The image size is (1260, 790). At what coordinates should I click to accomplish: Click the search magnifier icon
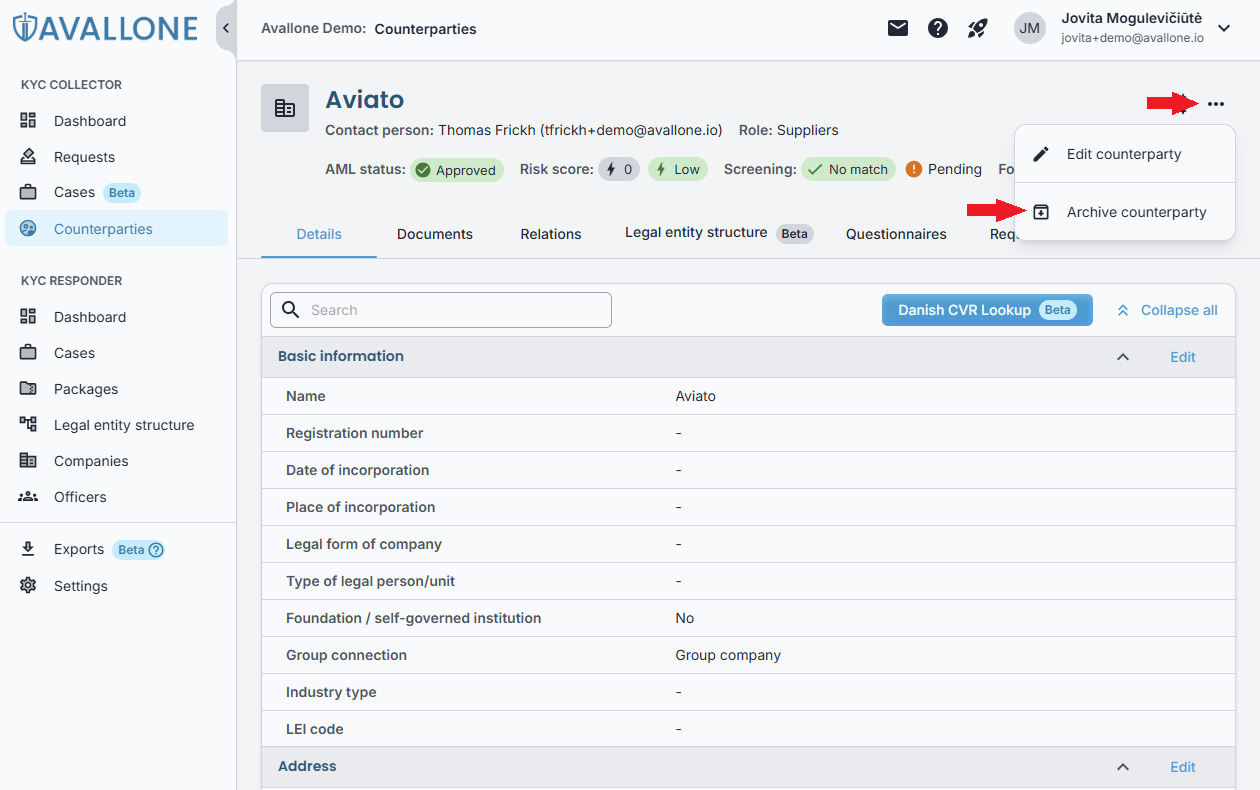point(291,310)
